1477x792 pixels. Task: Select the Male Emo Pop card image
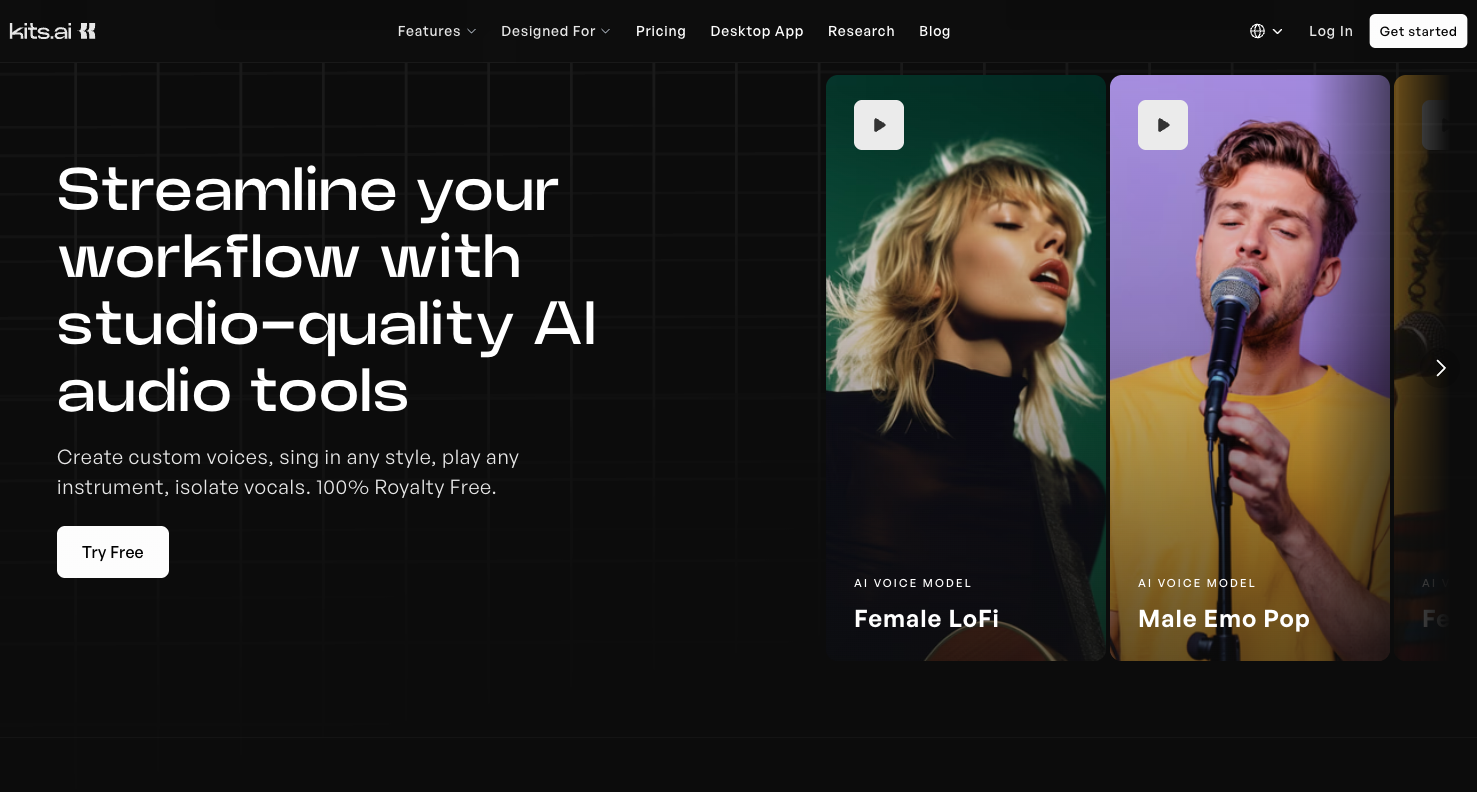click(1249, 400)
